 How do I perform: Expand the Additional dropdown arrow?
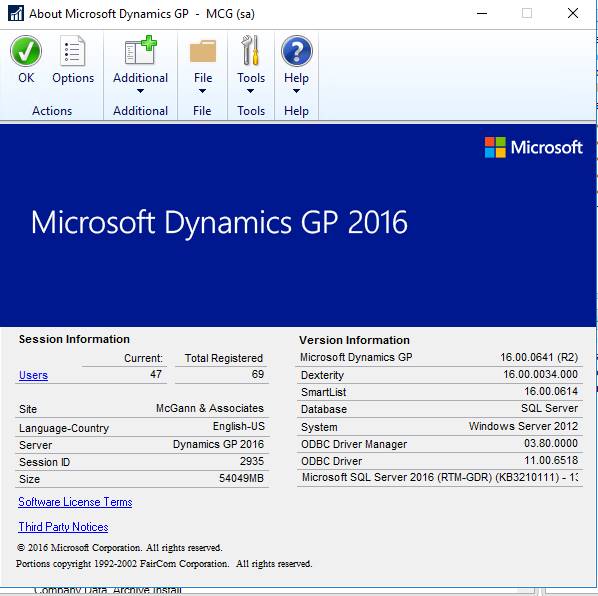pyautogui.click(x=140, y=91)
